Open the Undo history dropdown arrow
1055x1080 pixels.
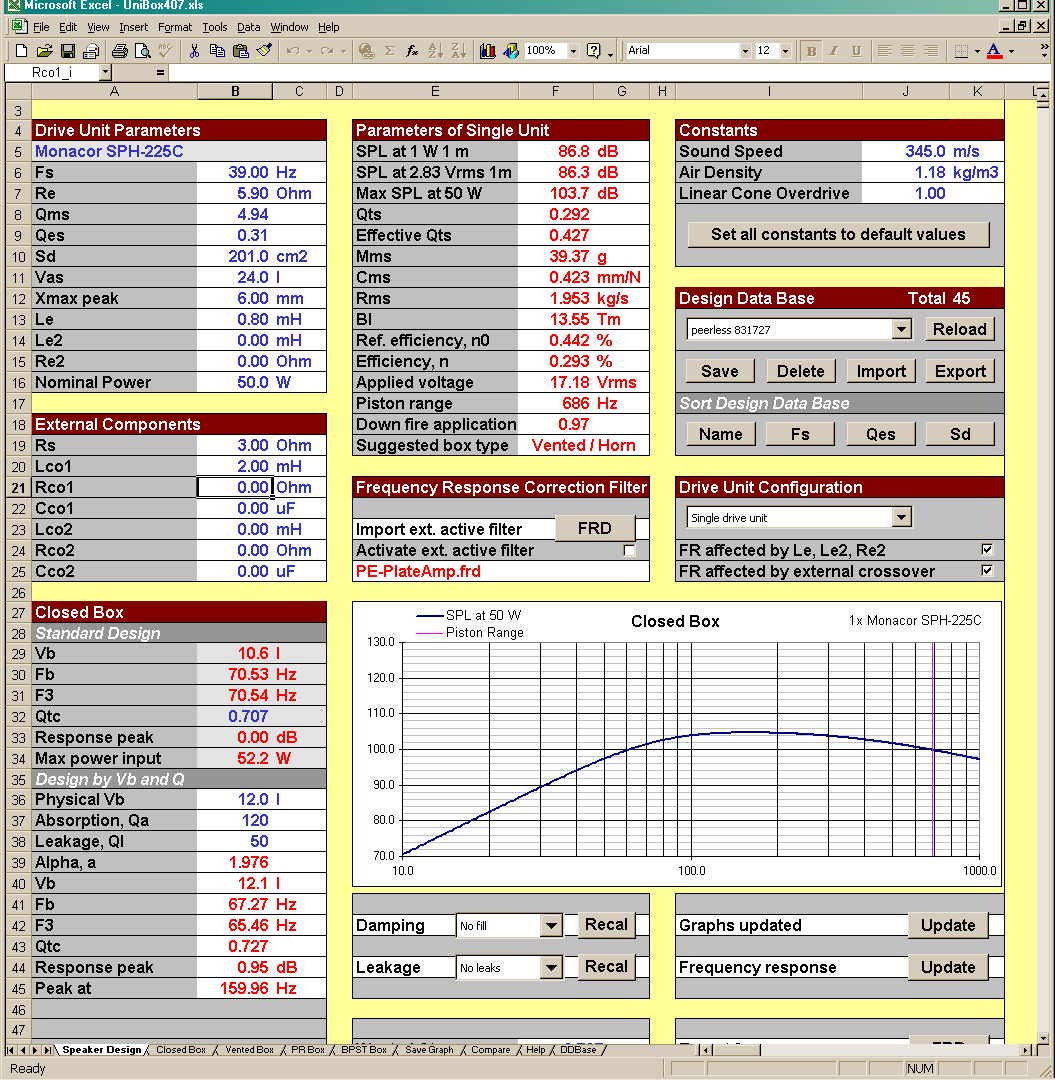click(x=309, y=51)
